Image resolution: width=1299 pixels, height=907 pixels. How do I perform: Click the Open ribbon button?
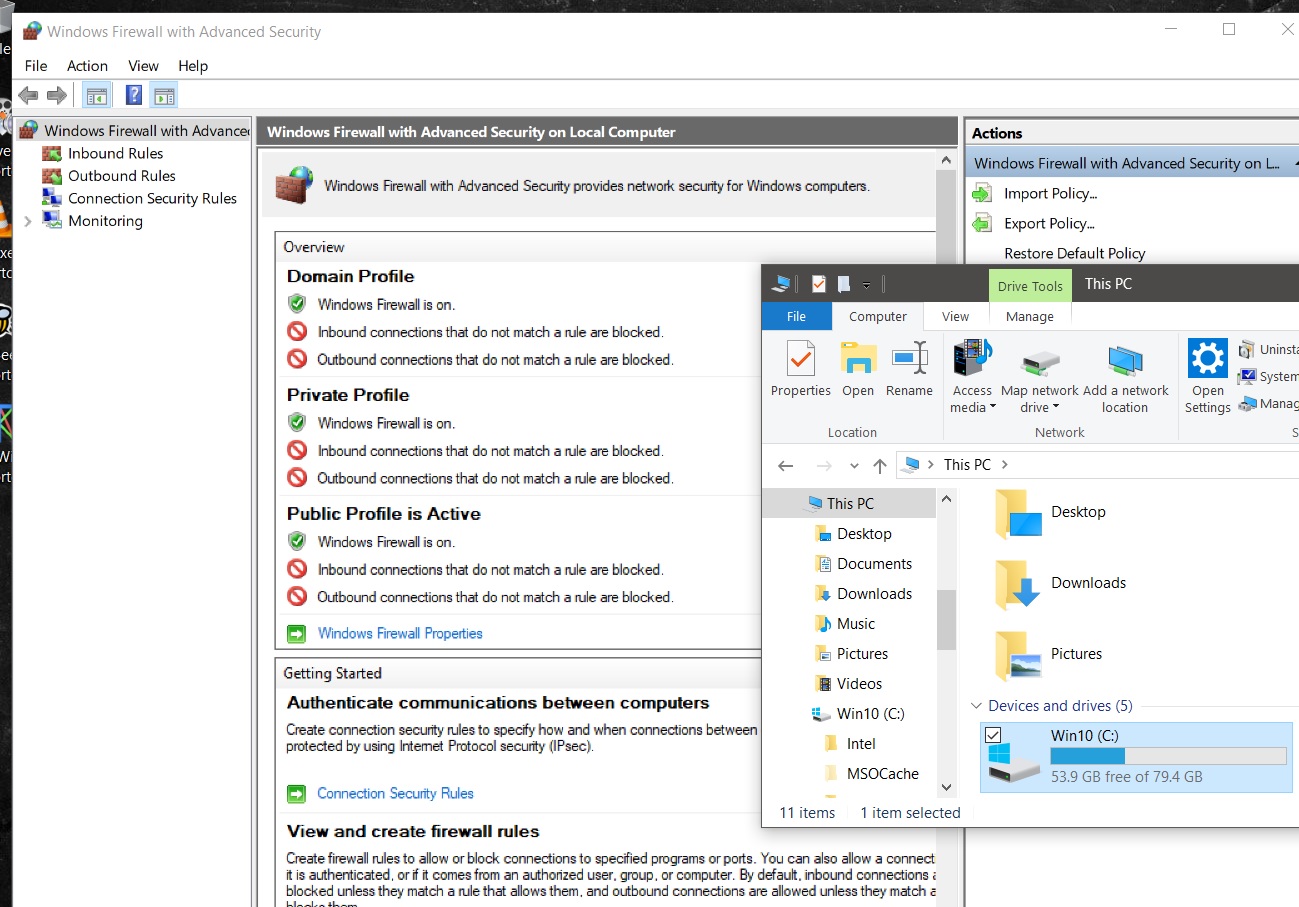pos(858,369)
